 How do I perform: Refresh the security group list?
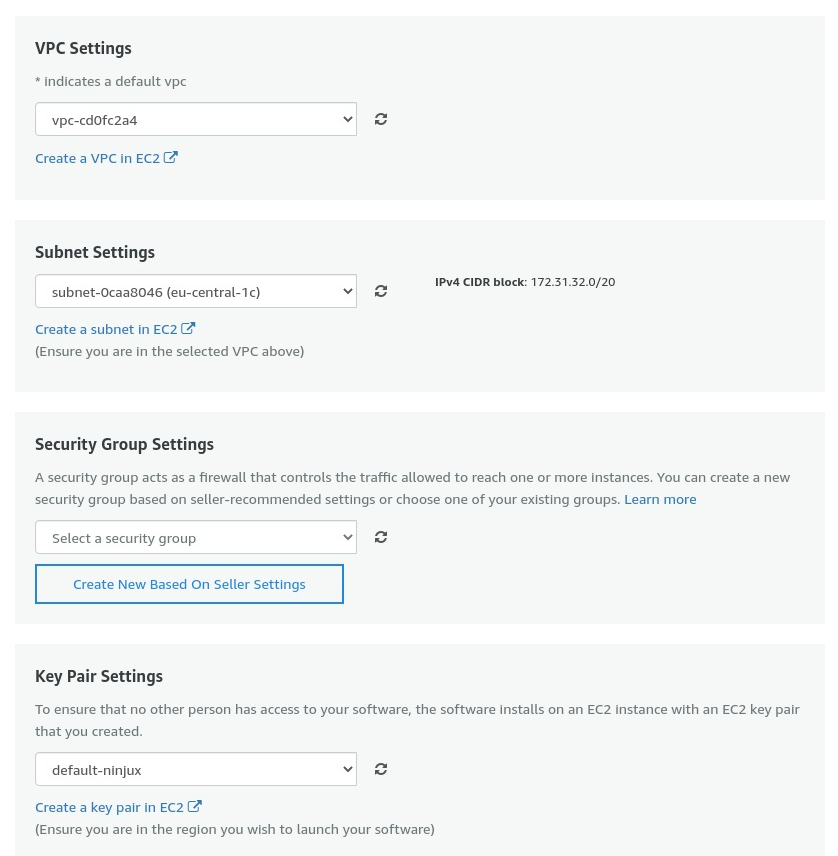[x=381, y=537]
